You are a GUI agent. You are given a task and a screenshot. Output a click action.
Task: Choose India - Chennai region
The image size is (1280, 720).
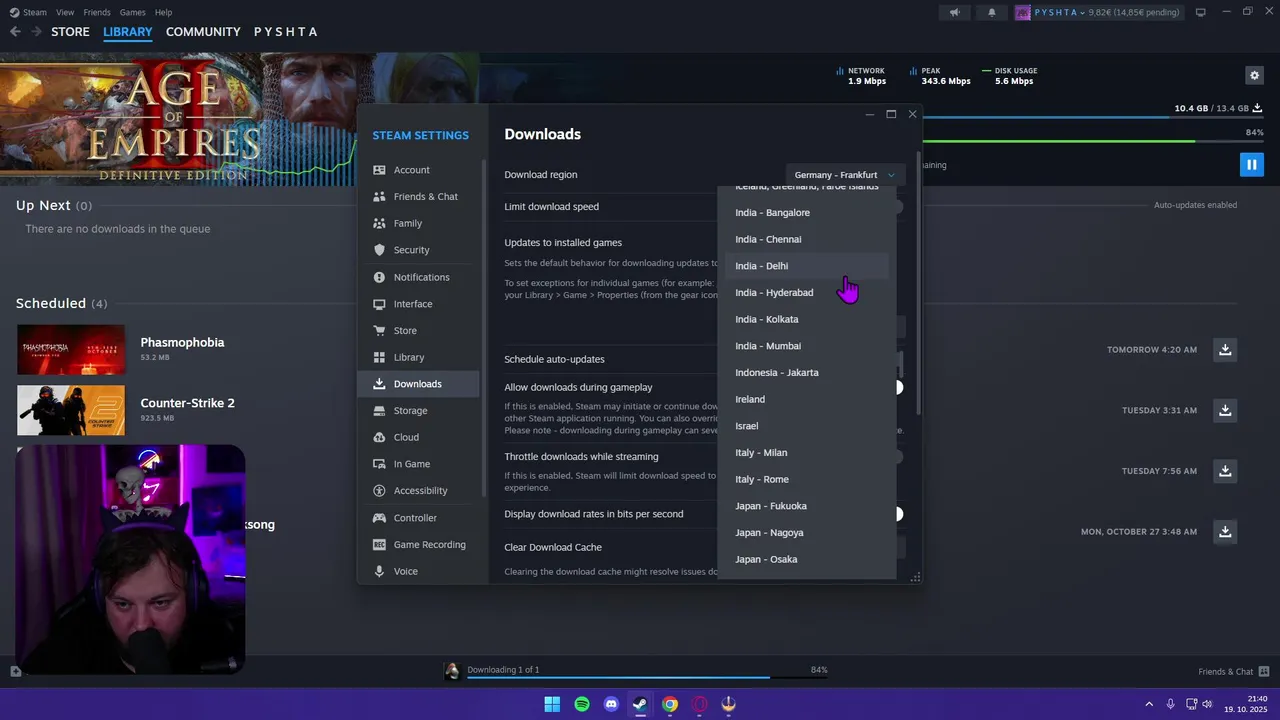pos(807,239)
